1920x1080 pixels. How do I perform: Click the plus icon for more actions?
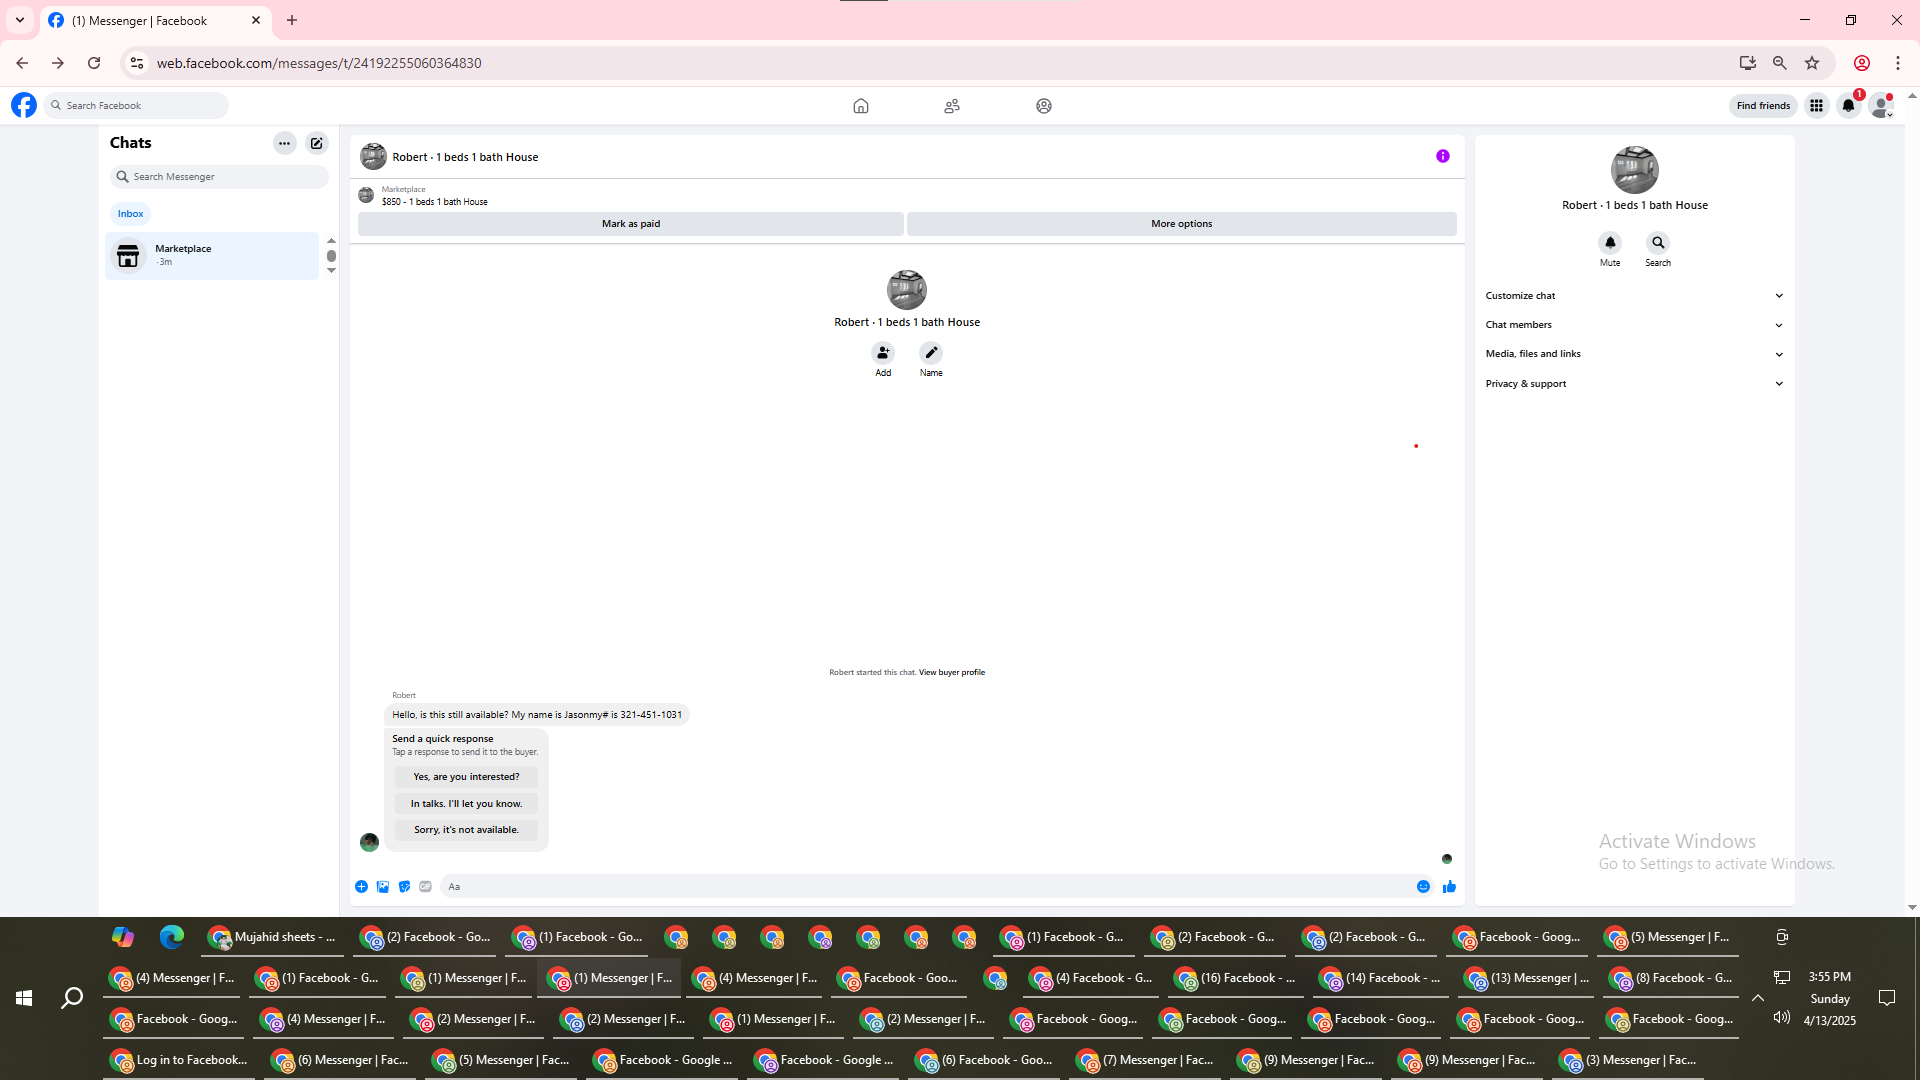click(361, 887)
